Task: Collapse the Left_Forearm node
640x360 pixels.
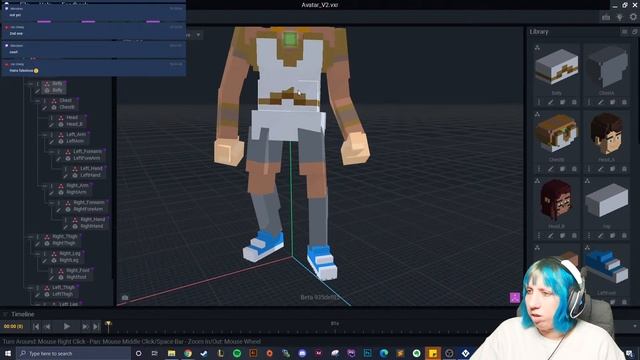Action: (x=51, y=151)
